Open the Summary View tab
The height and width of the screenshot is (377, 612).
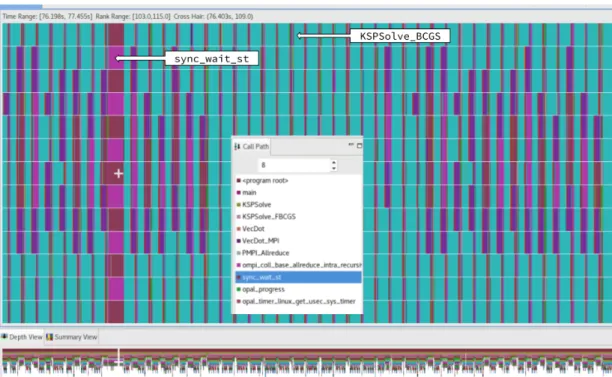(x=72, y=337)
